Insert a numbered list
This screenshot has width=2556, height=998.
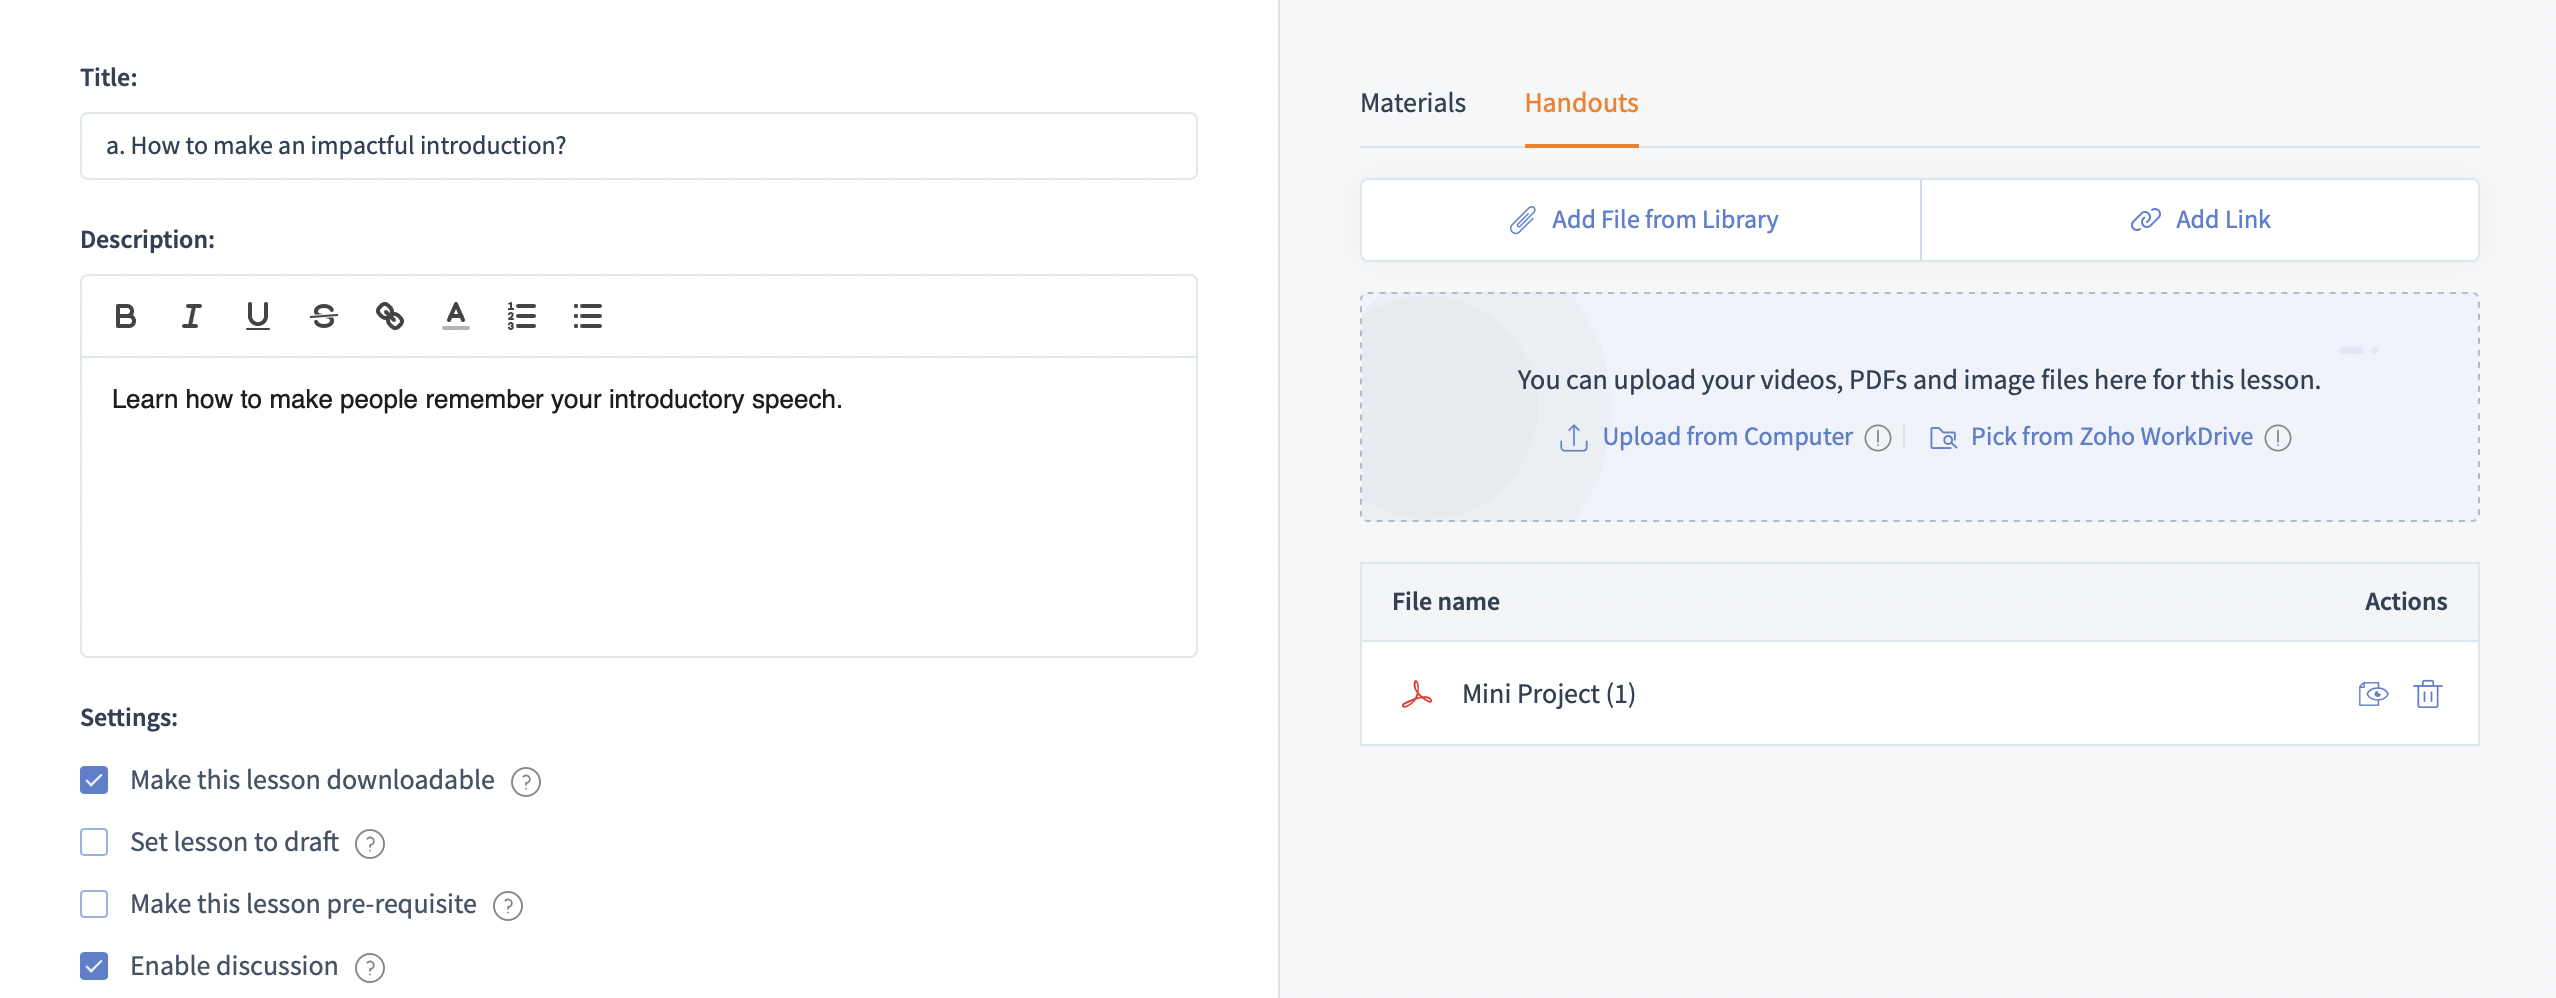click(521, 316)
